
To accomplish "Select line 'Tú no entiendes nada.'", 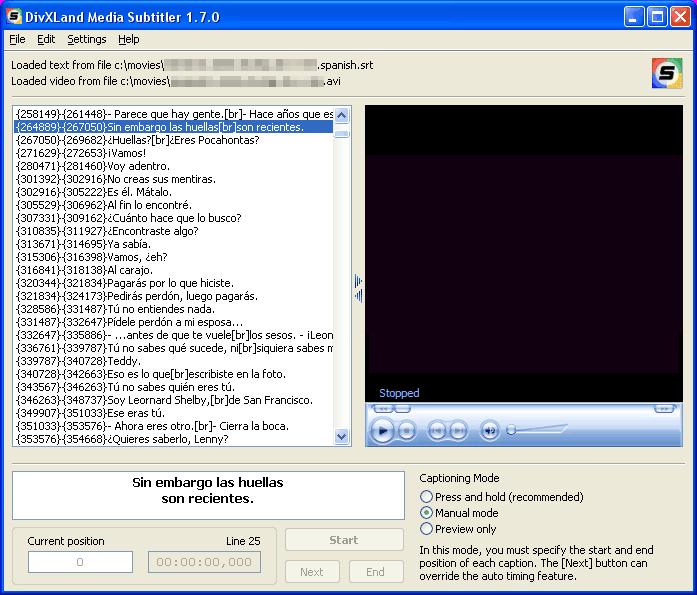I will 174,309.
